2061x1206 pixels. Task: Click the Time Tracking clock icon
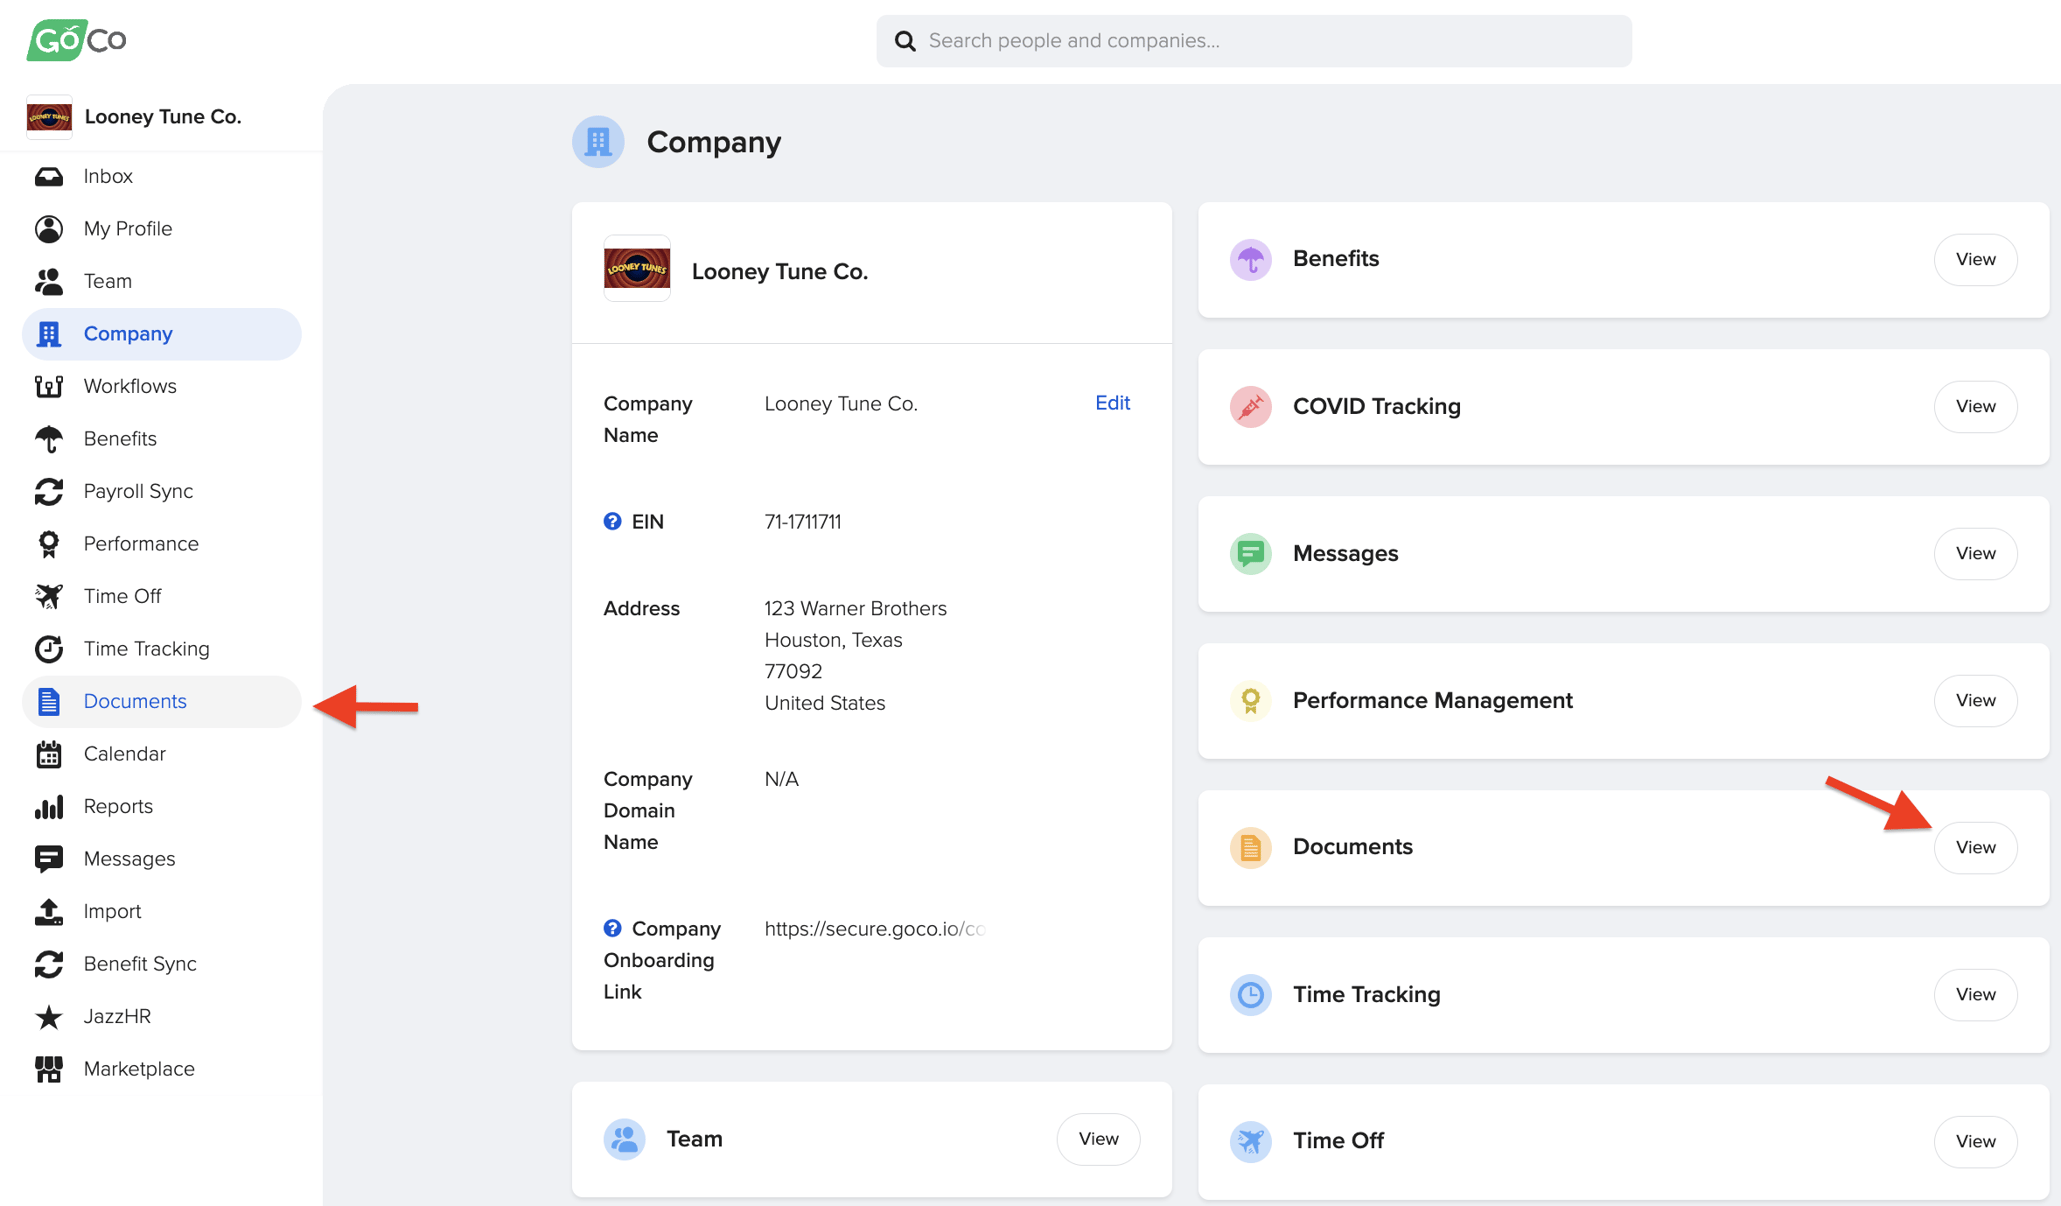click(x=50, y=648)
